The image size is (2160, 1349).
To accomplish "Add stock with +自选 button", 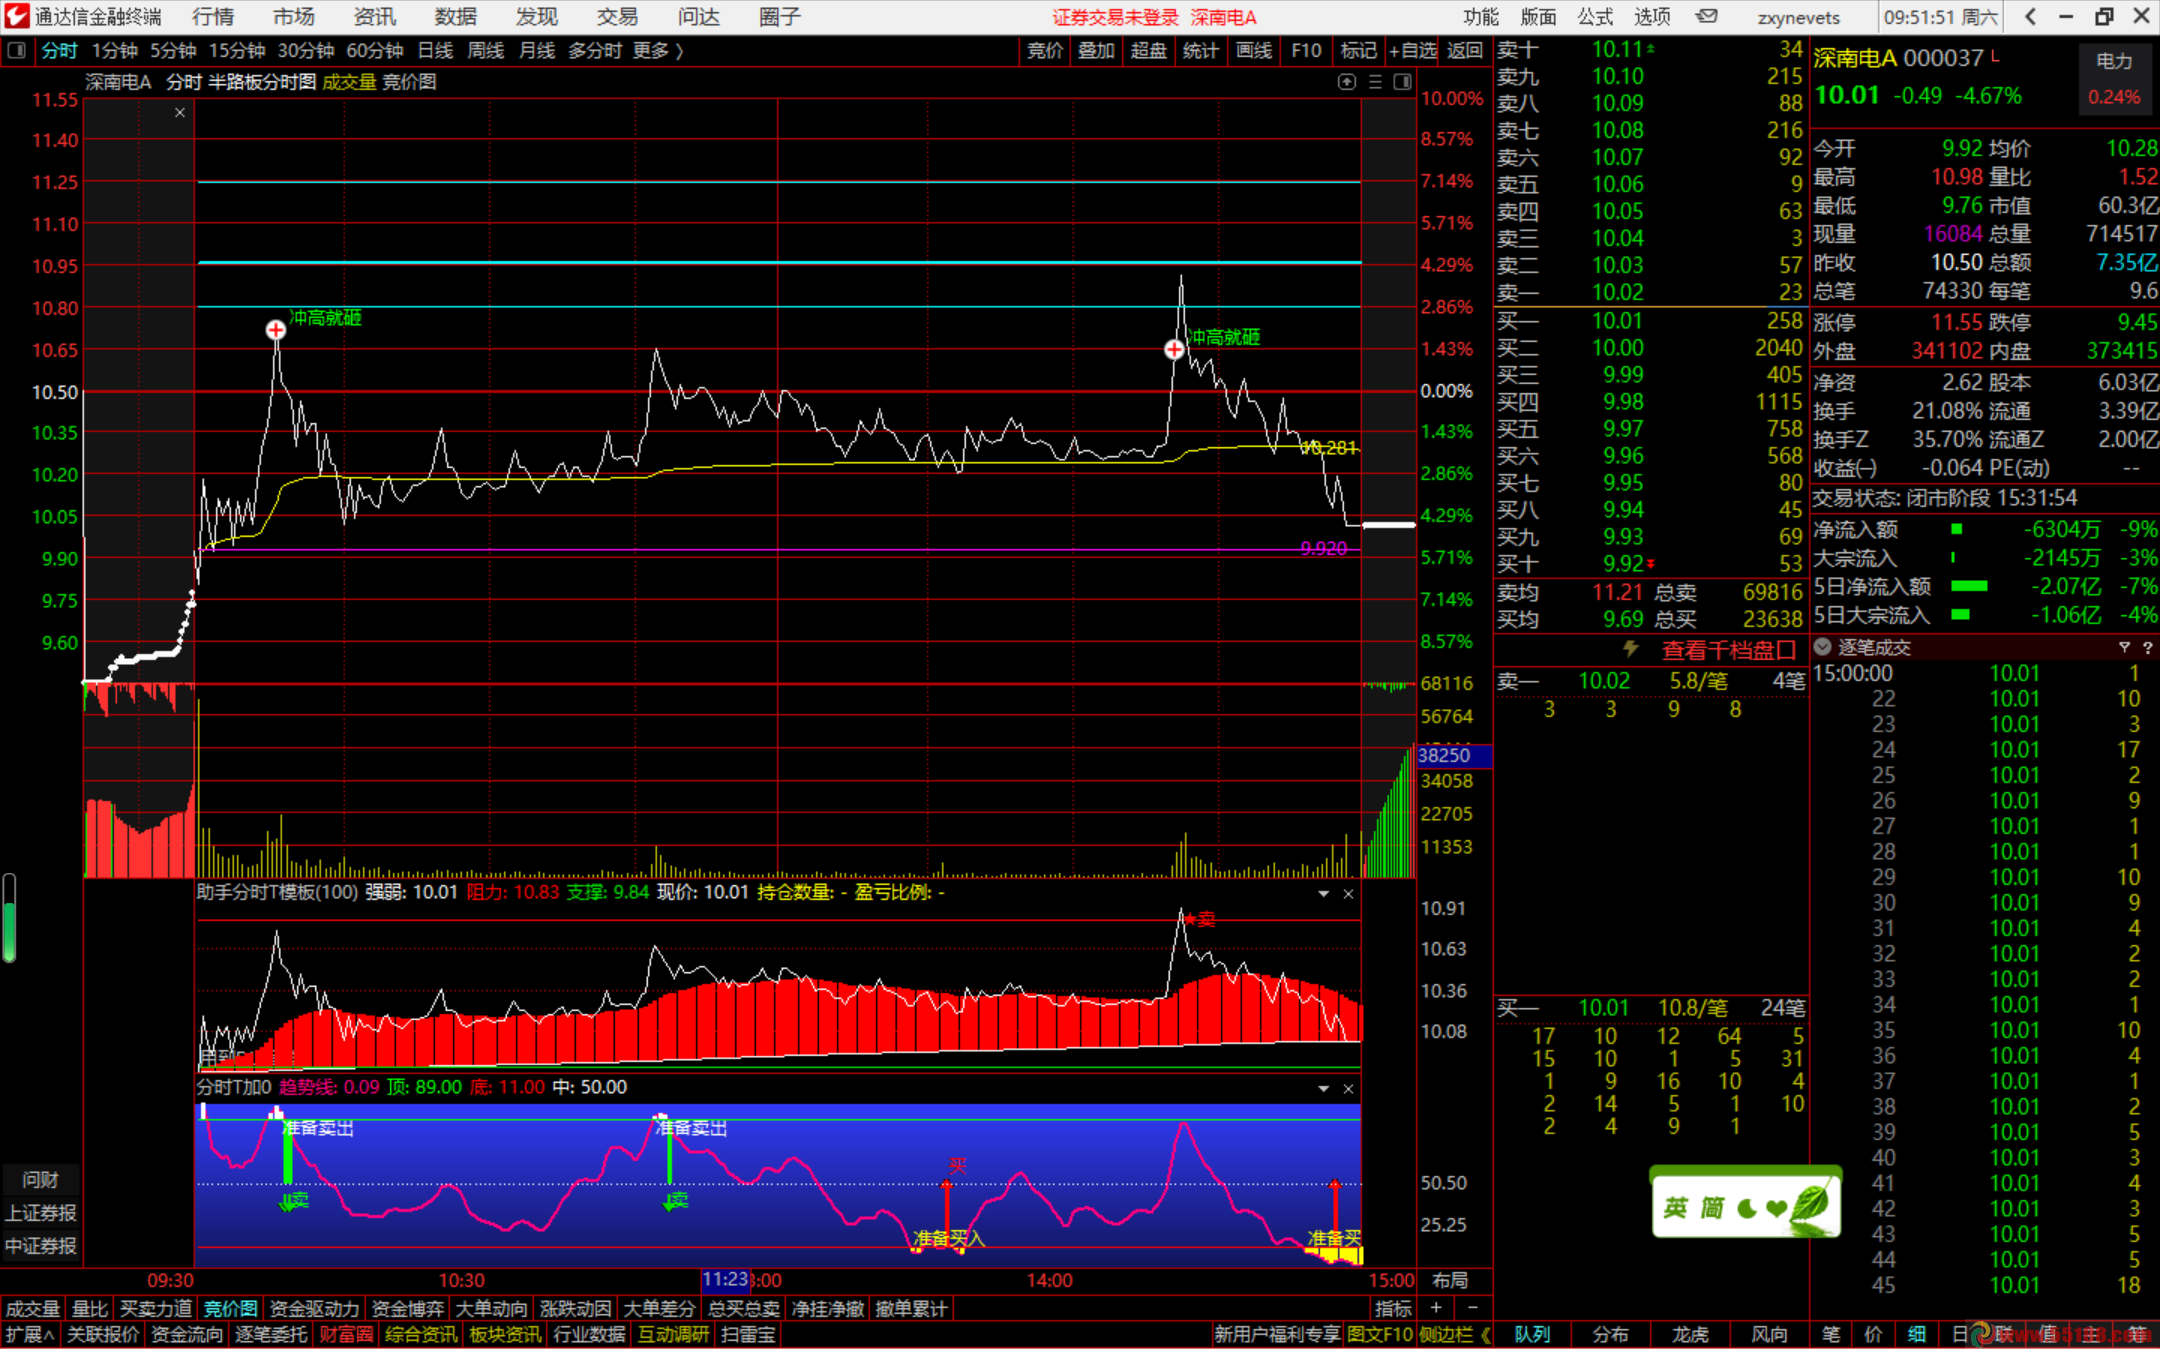I will [1412, 51].
